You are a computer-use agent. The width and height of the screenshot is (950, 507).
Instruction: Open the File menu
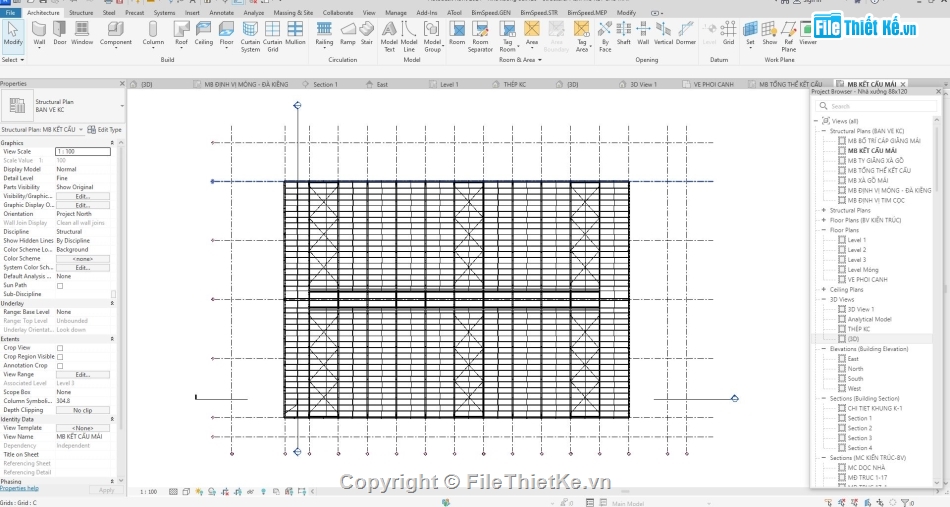(11, 12)
